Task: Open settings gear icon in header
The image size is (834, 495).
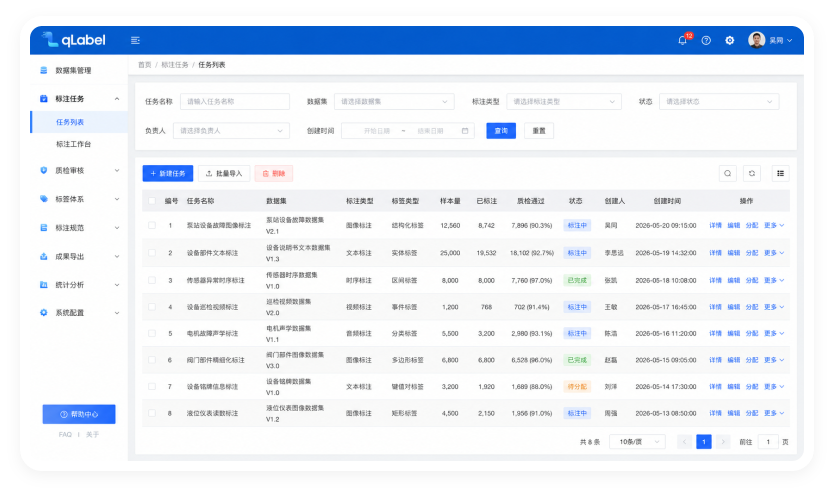Action: pos(729,40)
